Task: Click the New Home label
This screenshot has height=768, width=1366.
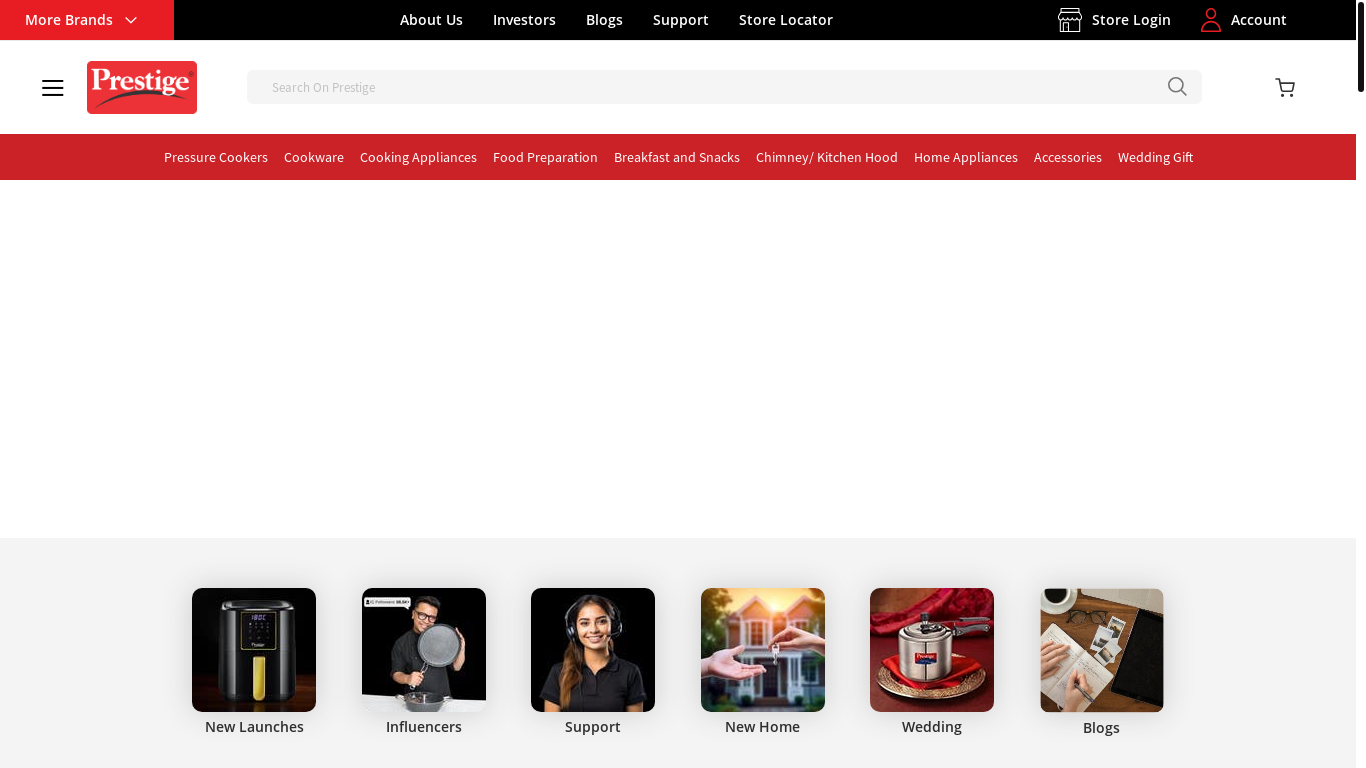Action: [763, 727]
